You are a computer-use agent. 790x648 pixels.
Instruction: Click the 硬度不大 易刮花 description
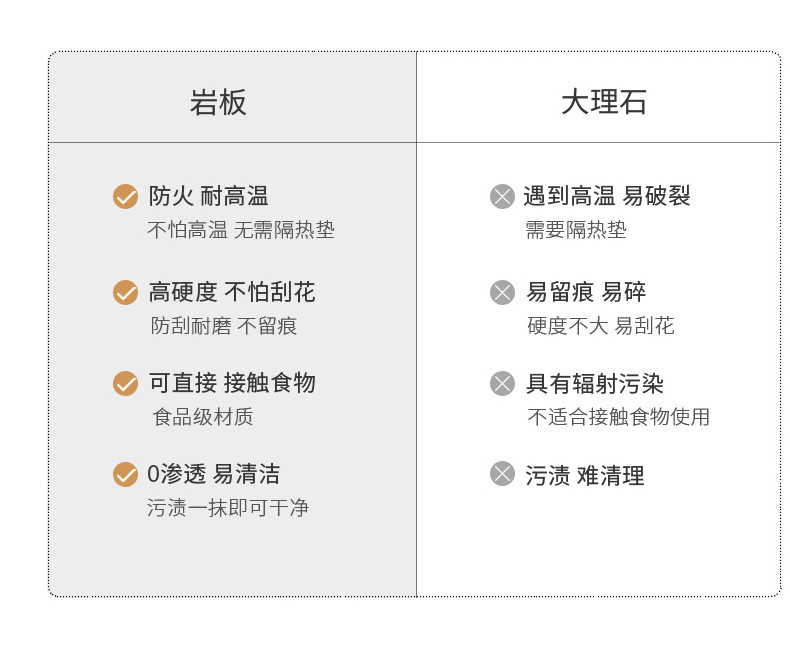pyautogui.click(x=601, y=326)
